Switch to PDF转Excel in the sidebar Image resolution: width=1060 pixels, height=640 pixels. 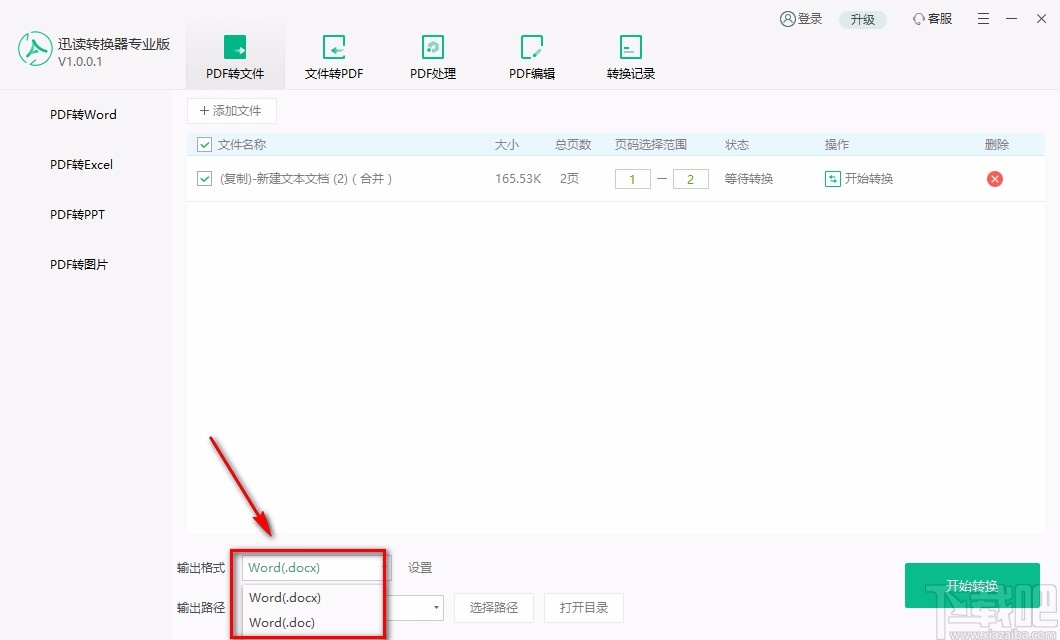coord(80,164)
